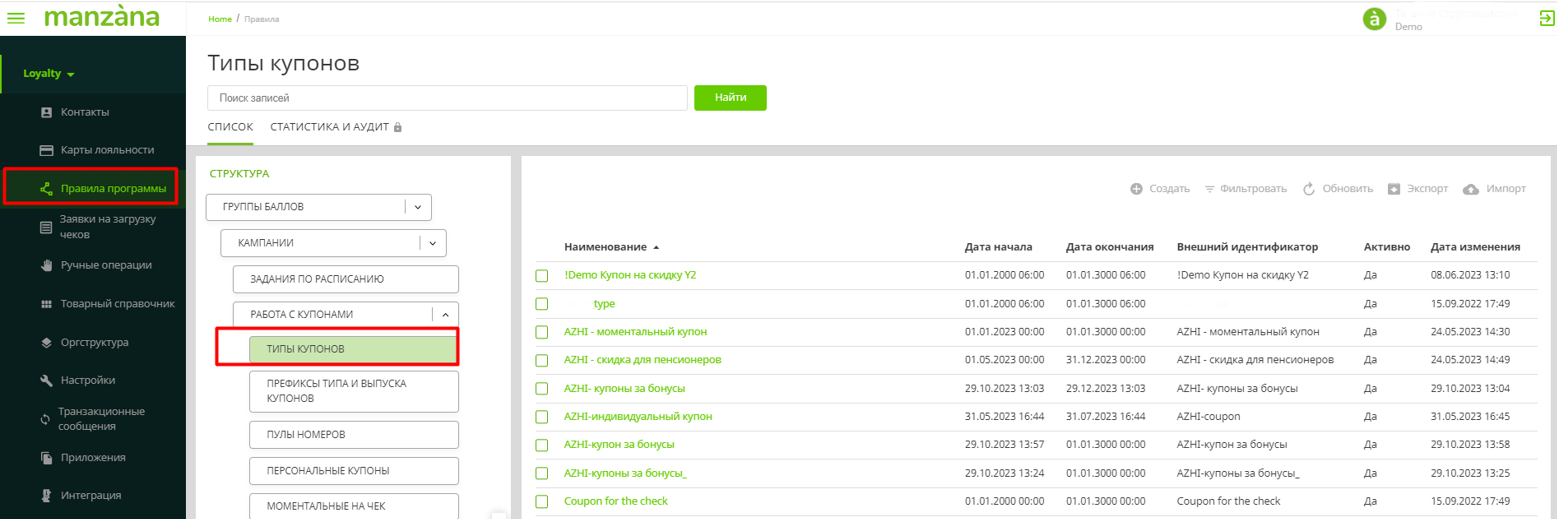
Task: Tick the !Demo Купон на скидку Y2 checkbox
Action: [x=542, y=276]
